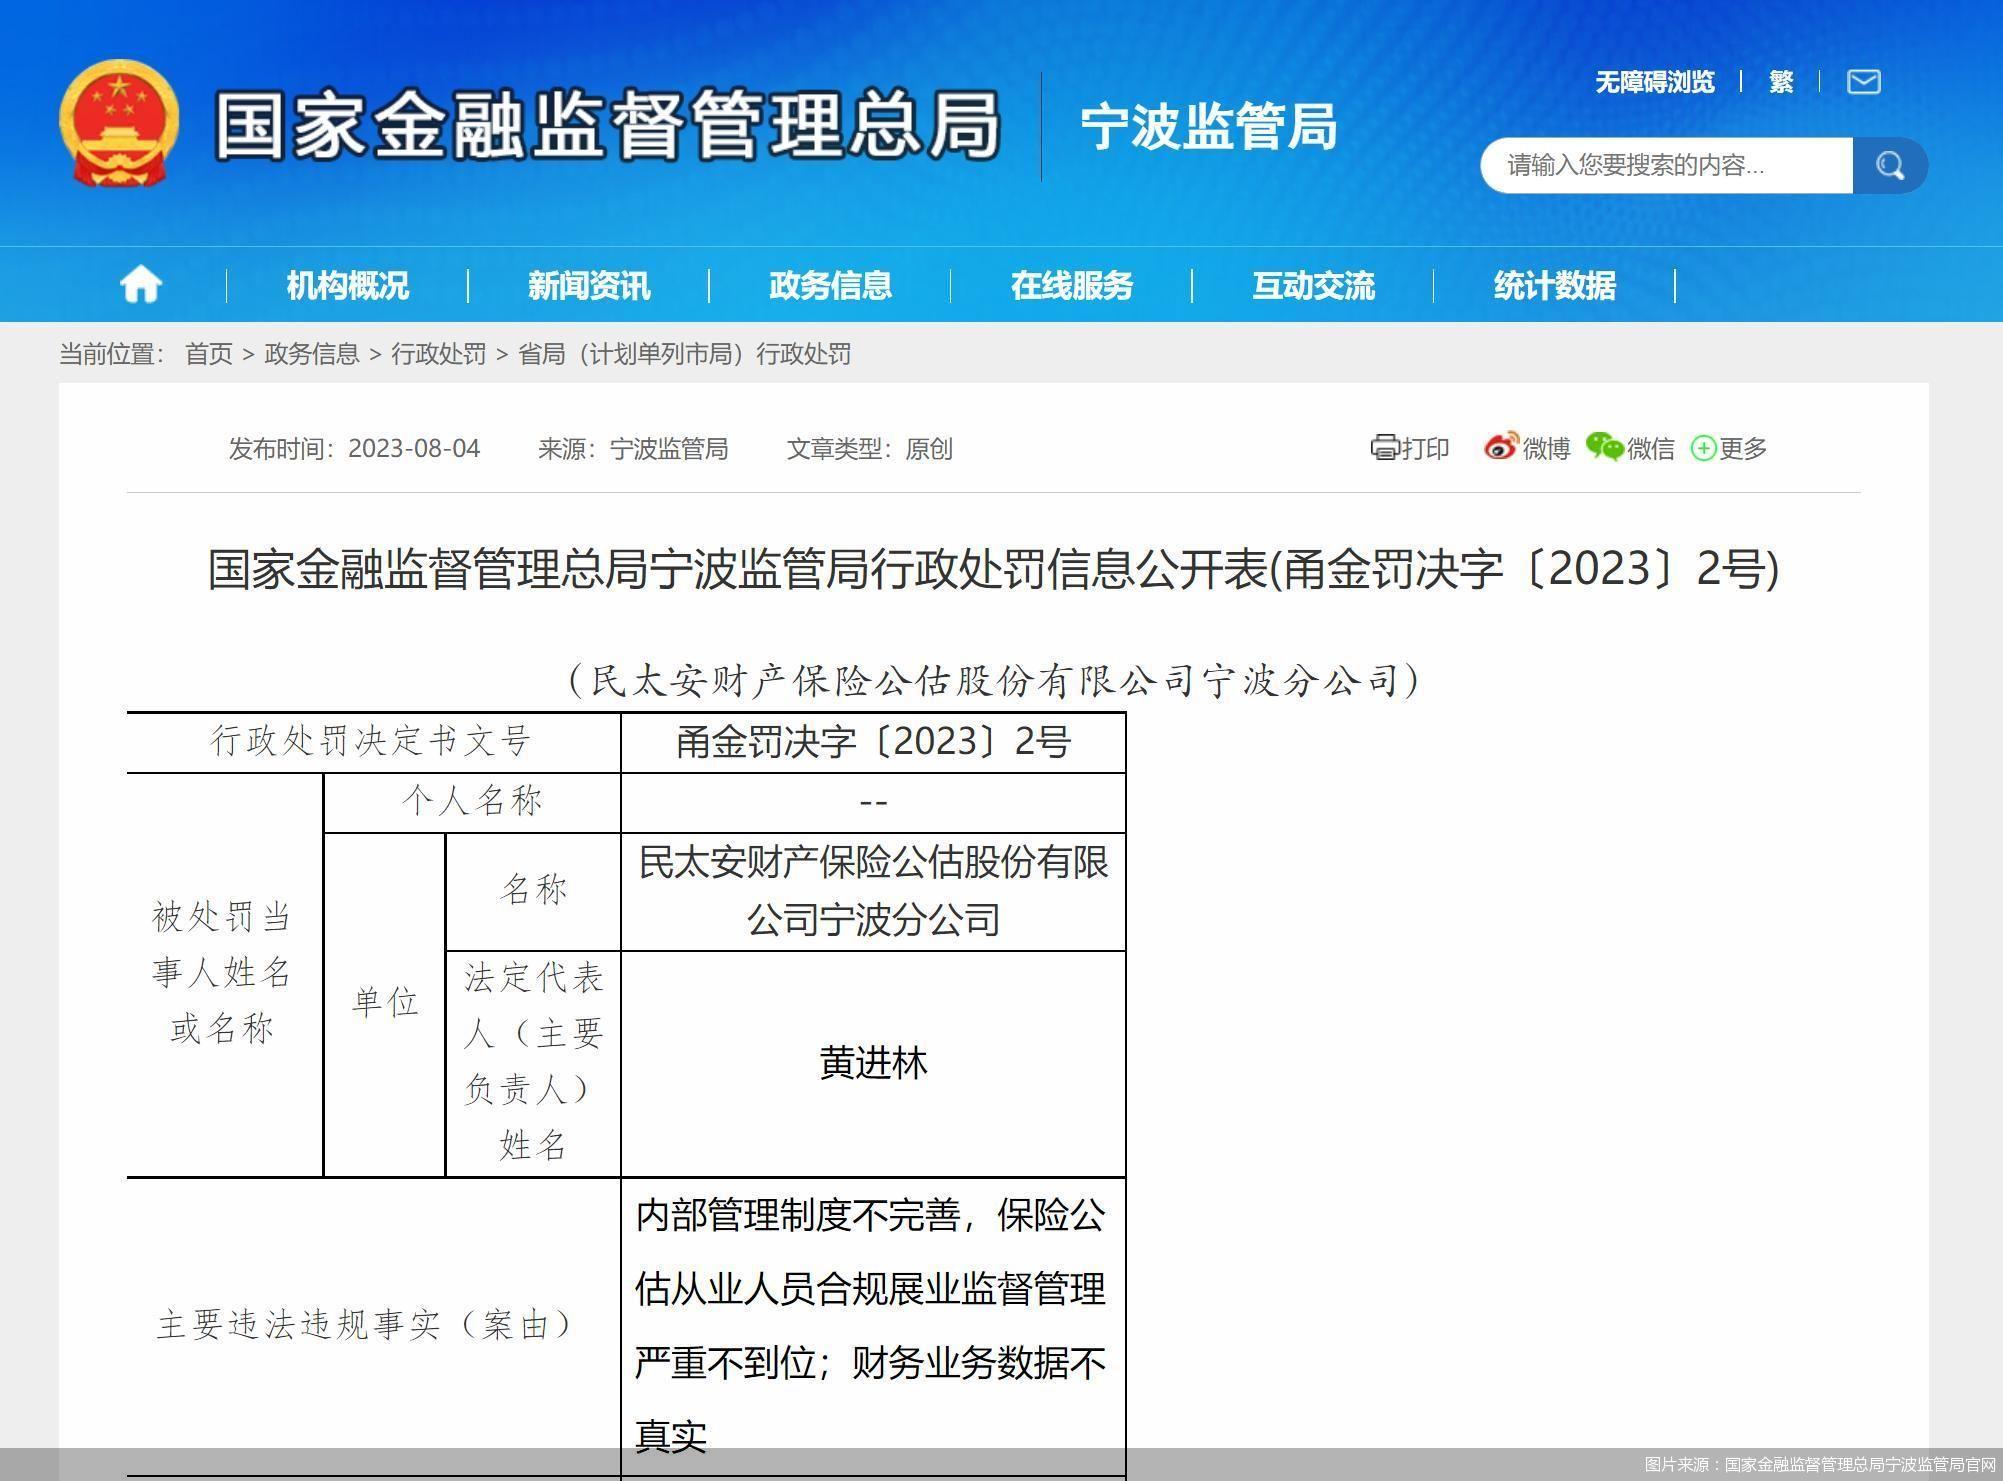Click the image source caption at bottom

[x=1819, y=1465]
